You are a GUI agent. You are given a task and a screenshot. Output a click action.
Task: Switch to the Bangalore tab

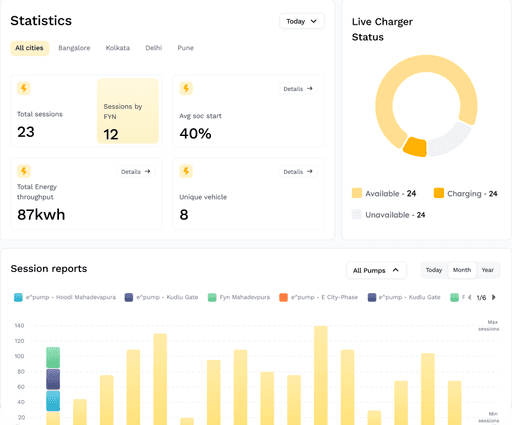(74, 48)
